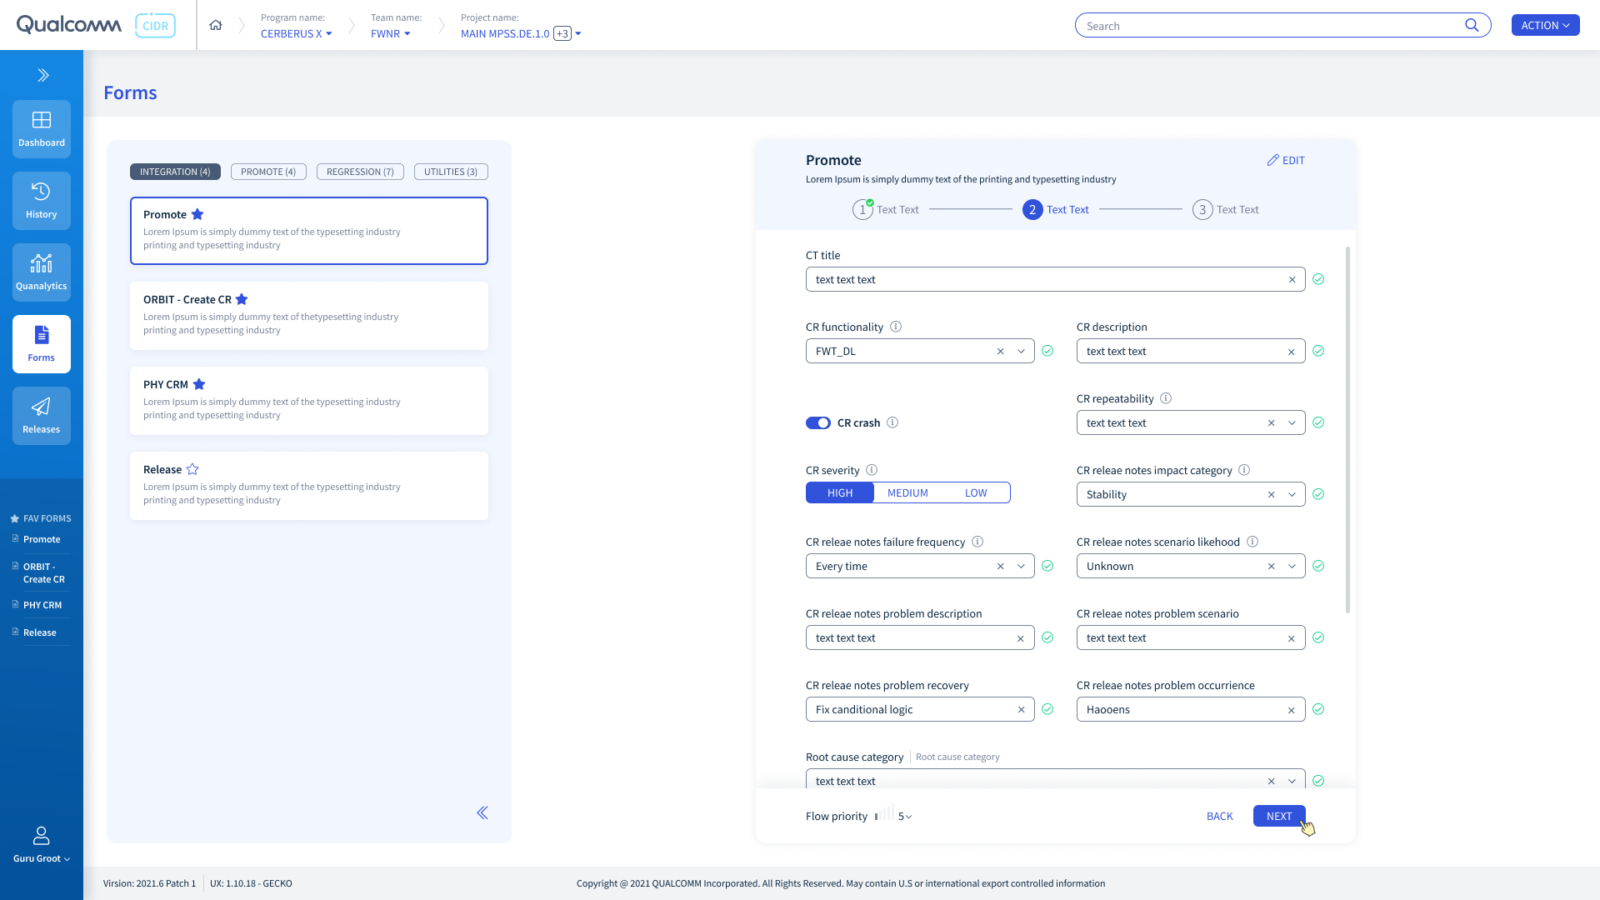Open the Team name FWNR dropdown
Image resolution: width=1600 pixels, height=900 pixels.
point(390,34)
